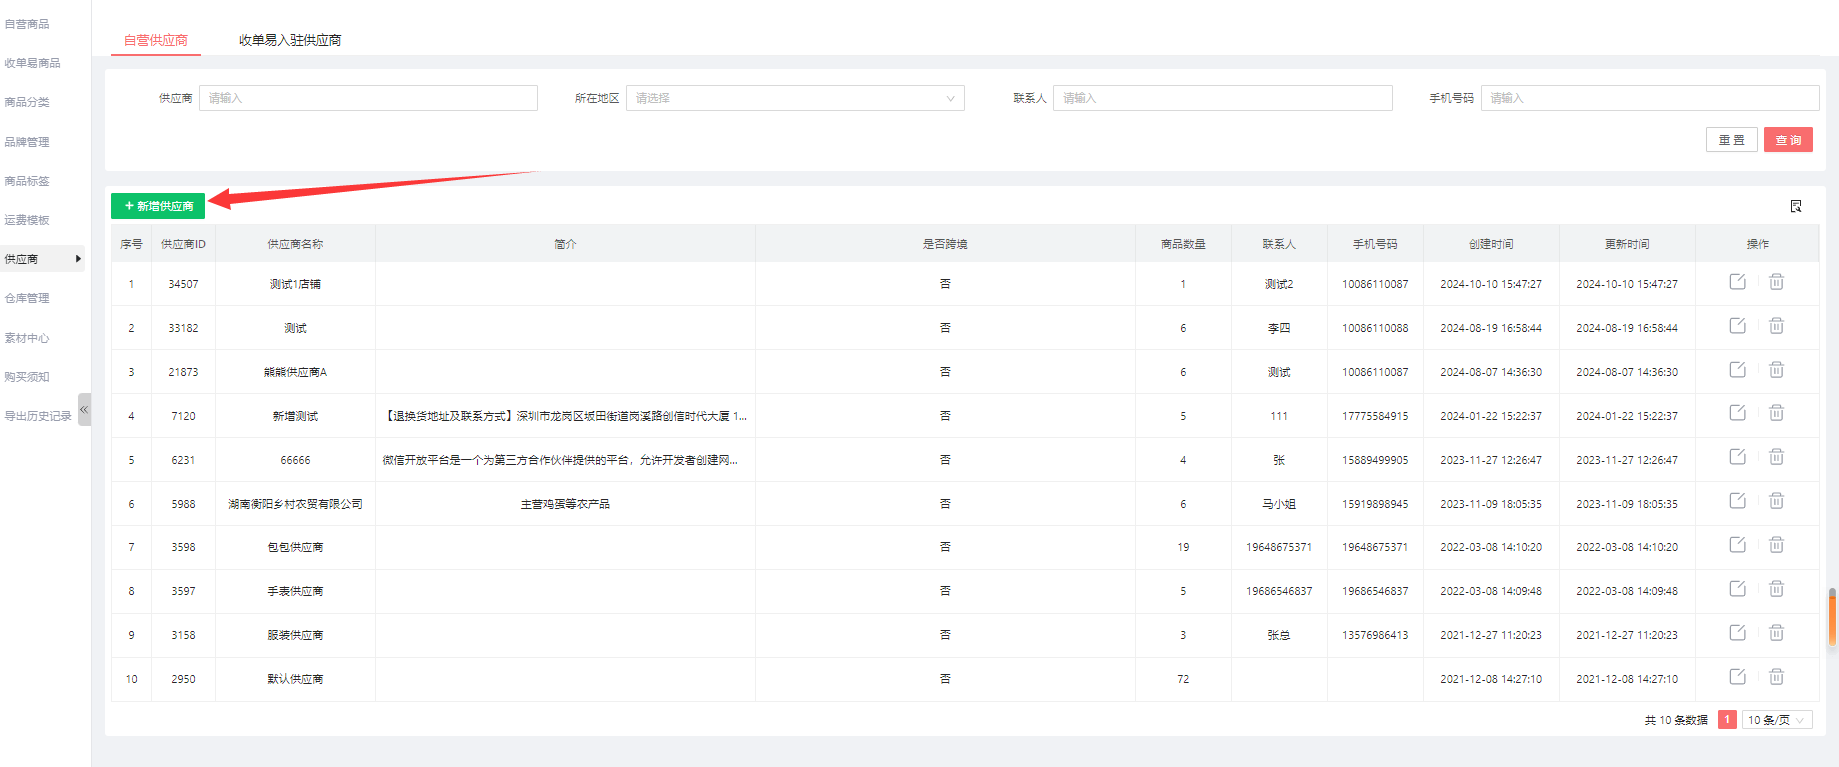Click the 重置 reset button
Viewport: 1839px width, 767px height.
click(1731, 140)
